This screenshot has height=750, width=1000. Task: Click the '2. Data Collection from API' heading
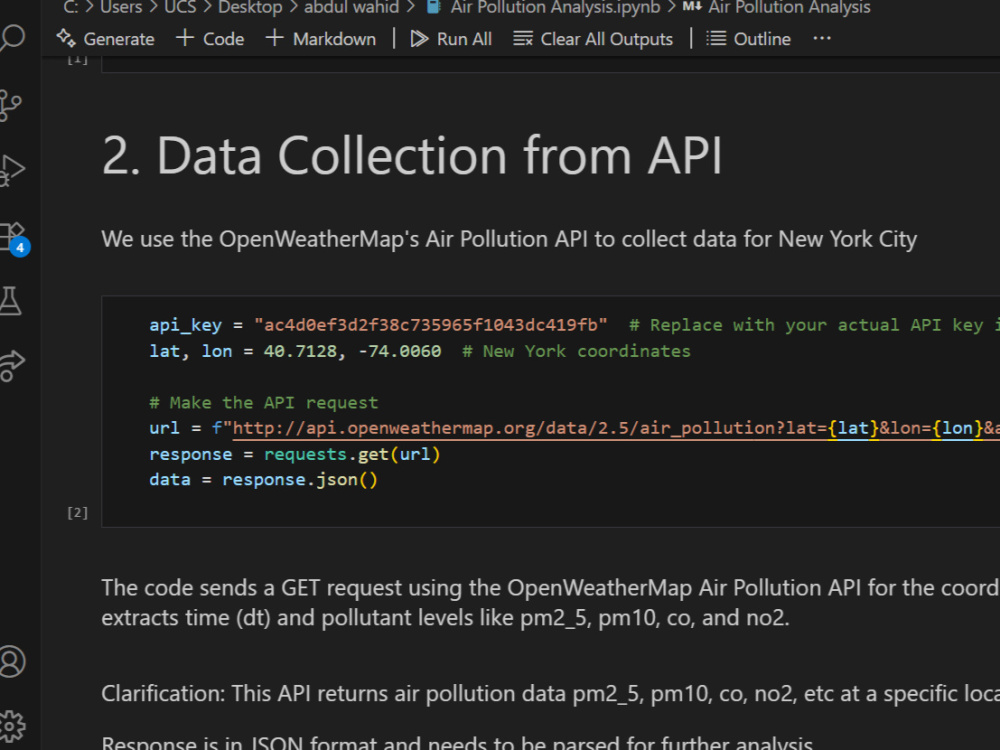point(412,155)
